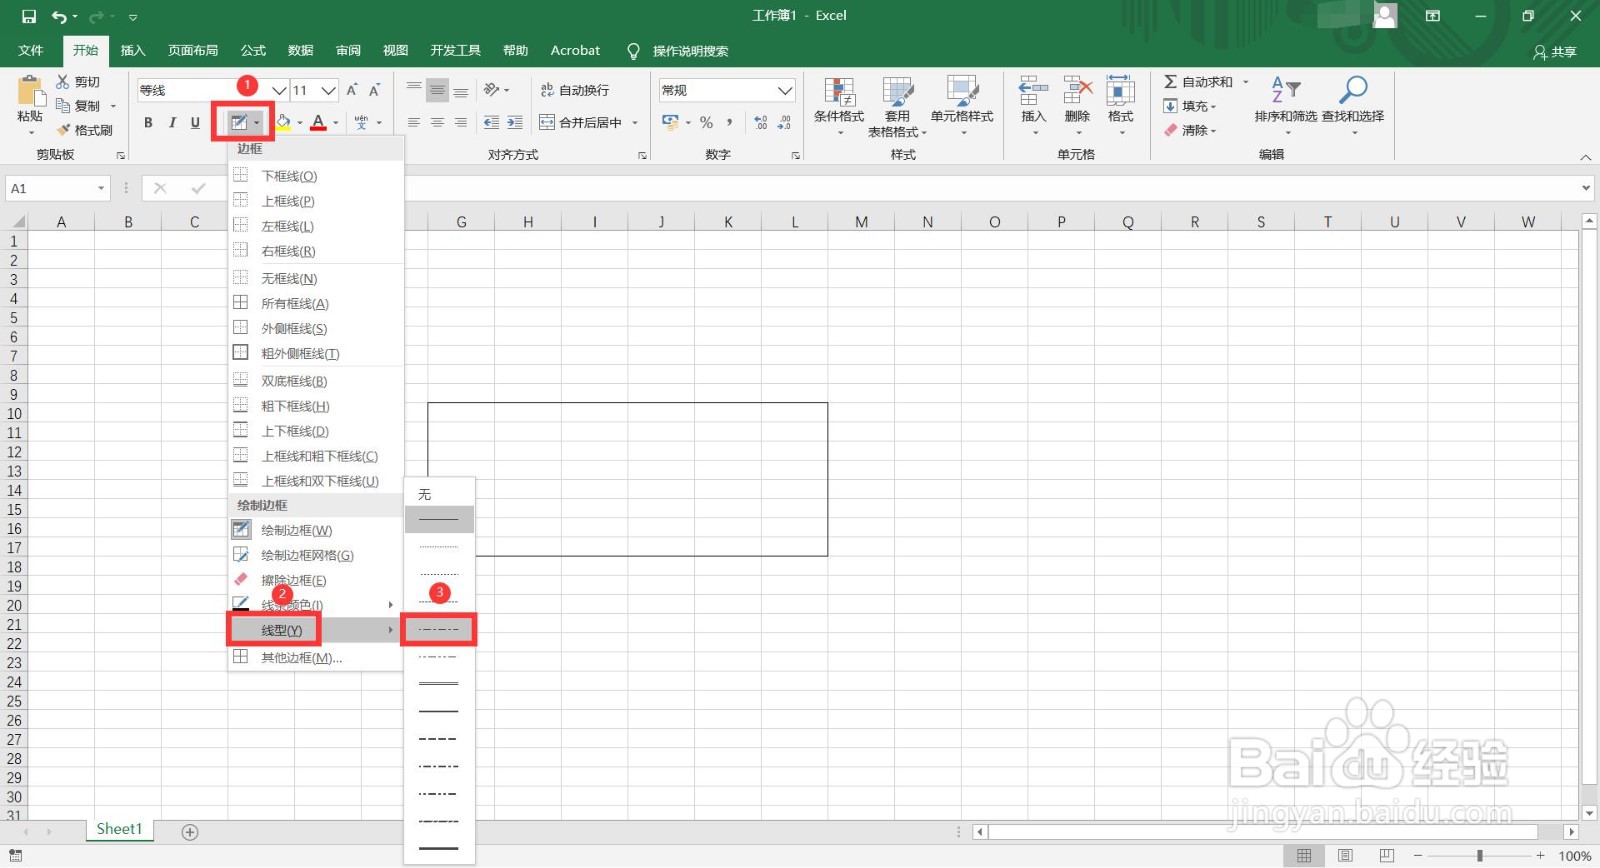Select 所有框线 (All Borders) menu item
1600x868 pixels.
click(x=316, y=303)
